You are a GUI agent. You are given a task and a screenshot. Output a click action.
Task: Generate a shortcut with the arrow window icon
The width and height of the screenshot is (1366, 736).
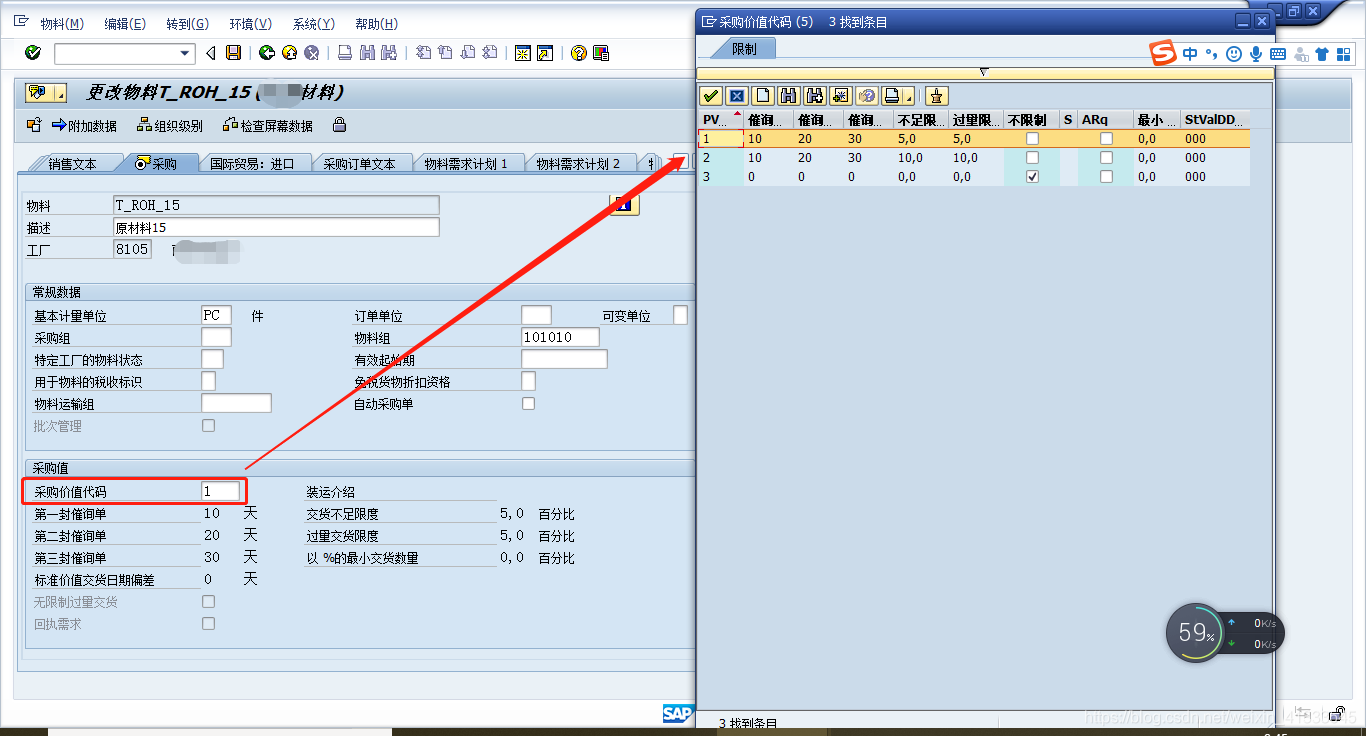pyautogui.click(x=545, y=53)
